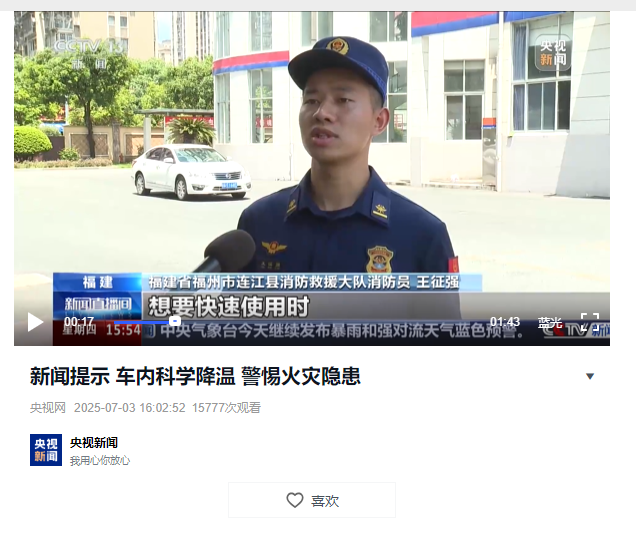Click the play button on the video
636x536 pixels.
[x=35, y=322]
